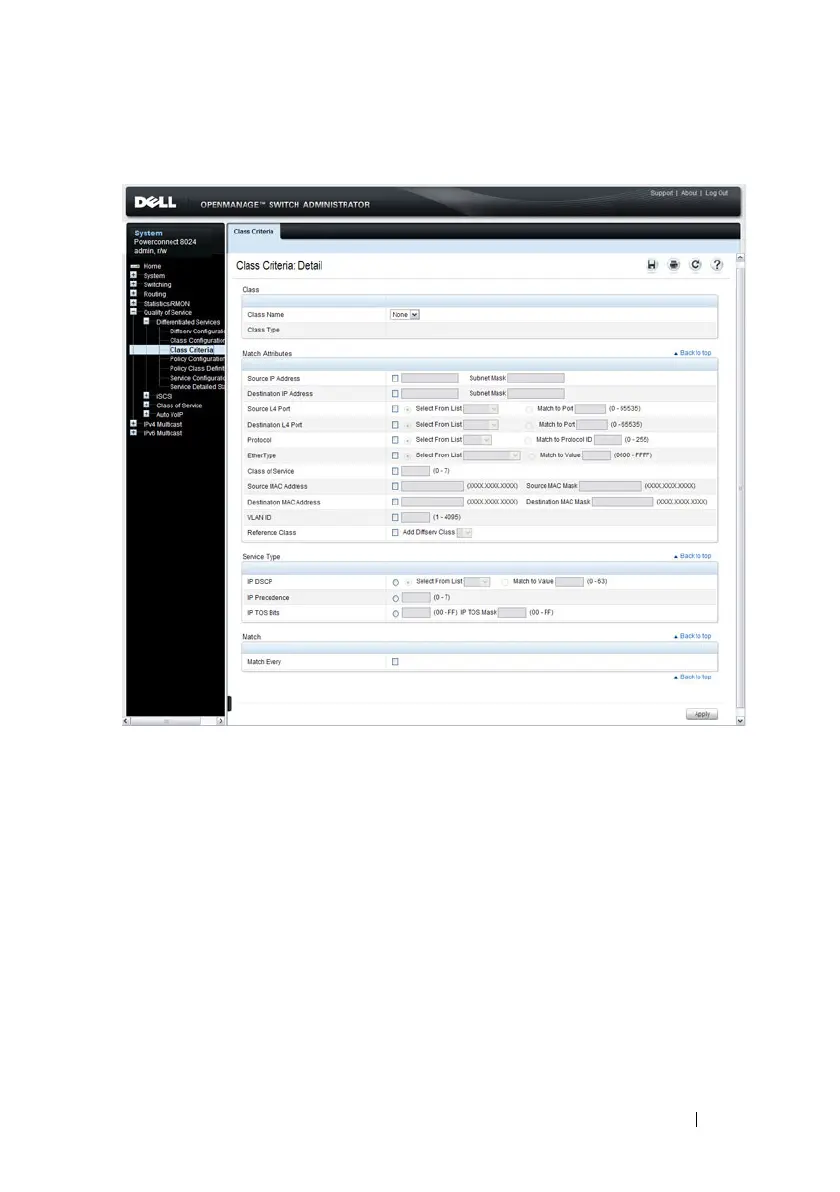This screenshot has height=1192, width=840.
Task: Select the IP DSCP radio button
Action: [x=395, y=582]
